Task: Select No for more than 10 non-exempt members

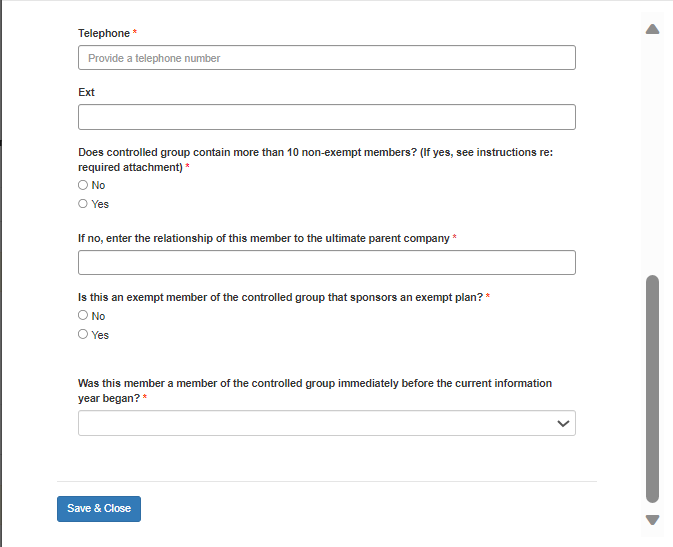Action: tap(83, 185)
